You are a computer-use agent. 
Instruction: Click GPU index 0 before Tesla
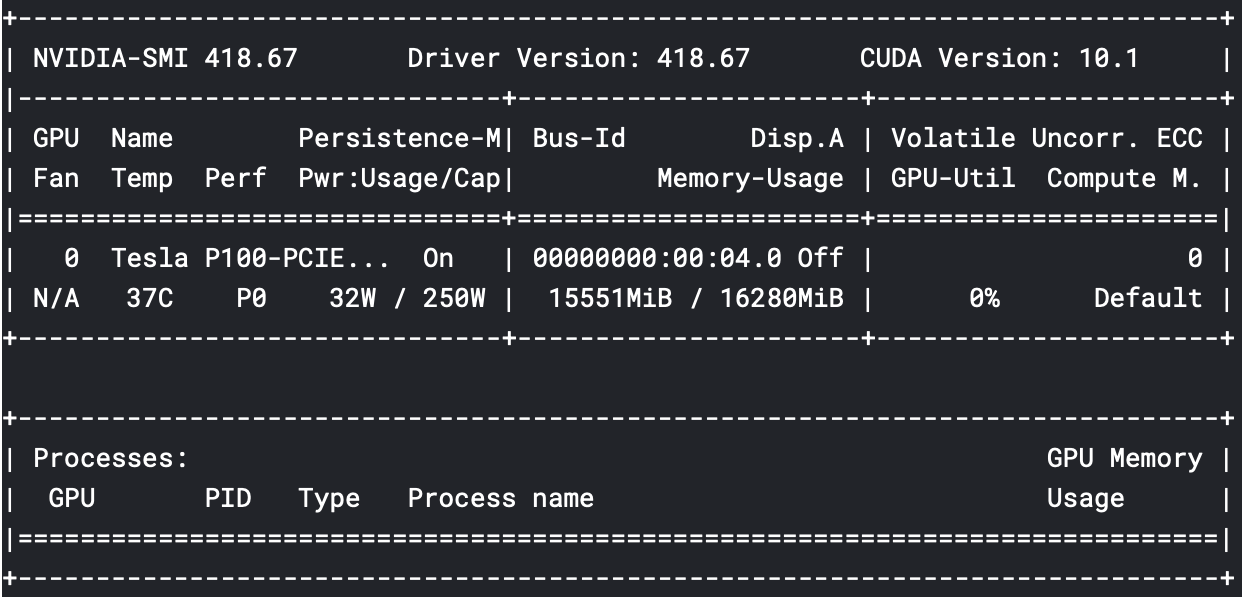[x=72, y=259]
